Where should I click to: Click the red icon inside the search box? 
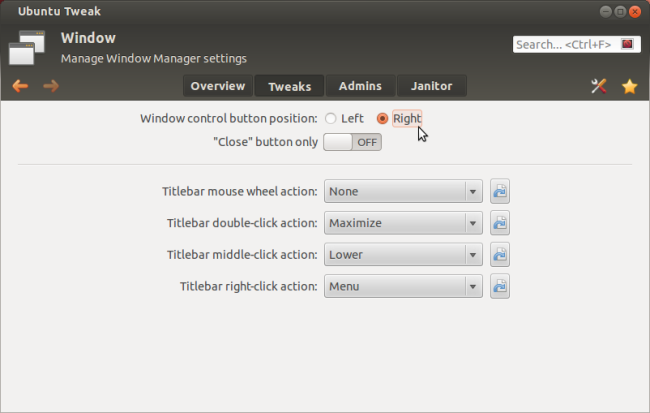[627, 44]
